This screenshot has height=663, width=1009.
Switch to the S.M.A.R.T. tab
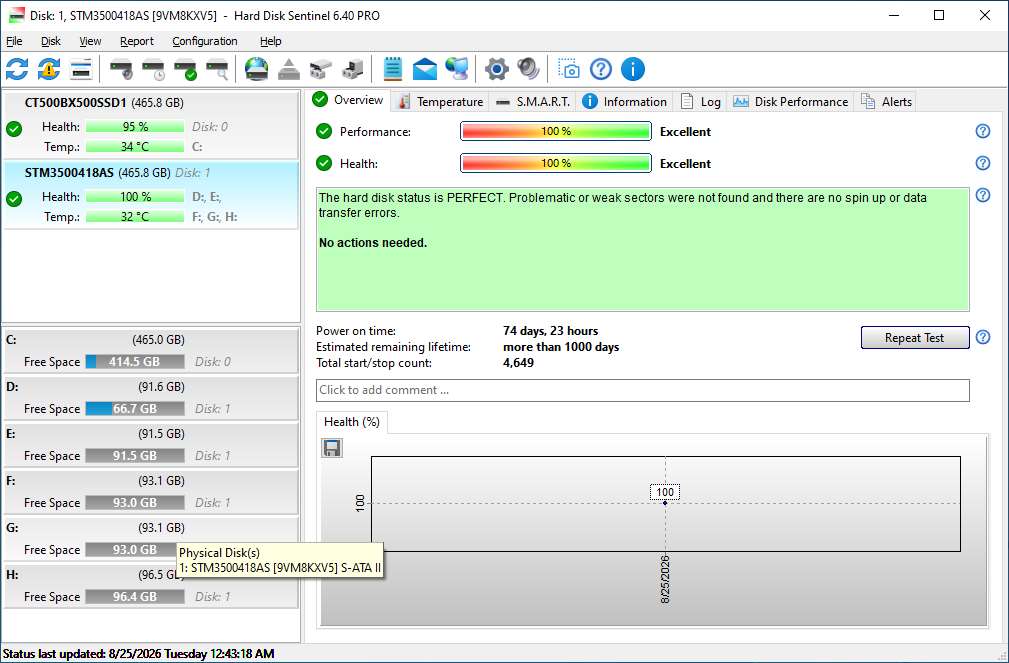point(533,102)
